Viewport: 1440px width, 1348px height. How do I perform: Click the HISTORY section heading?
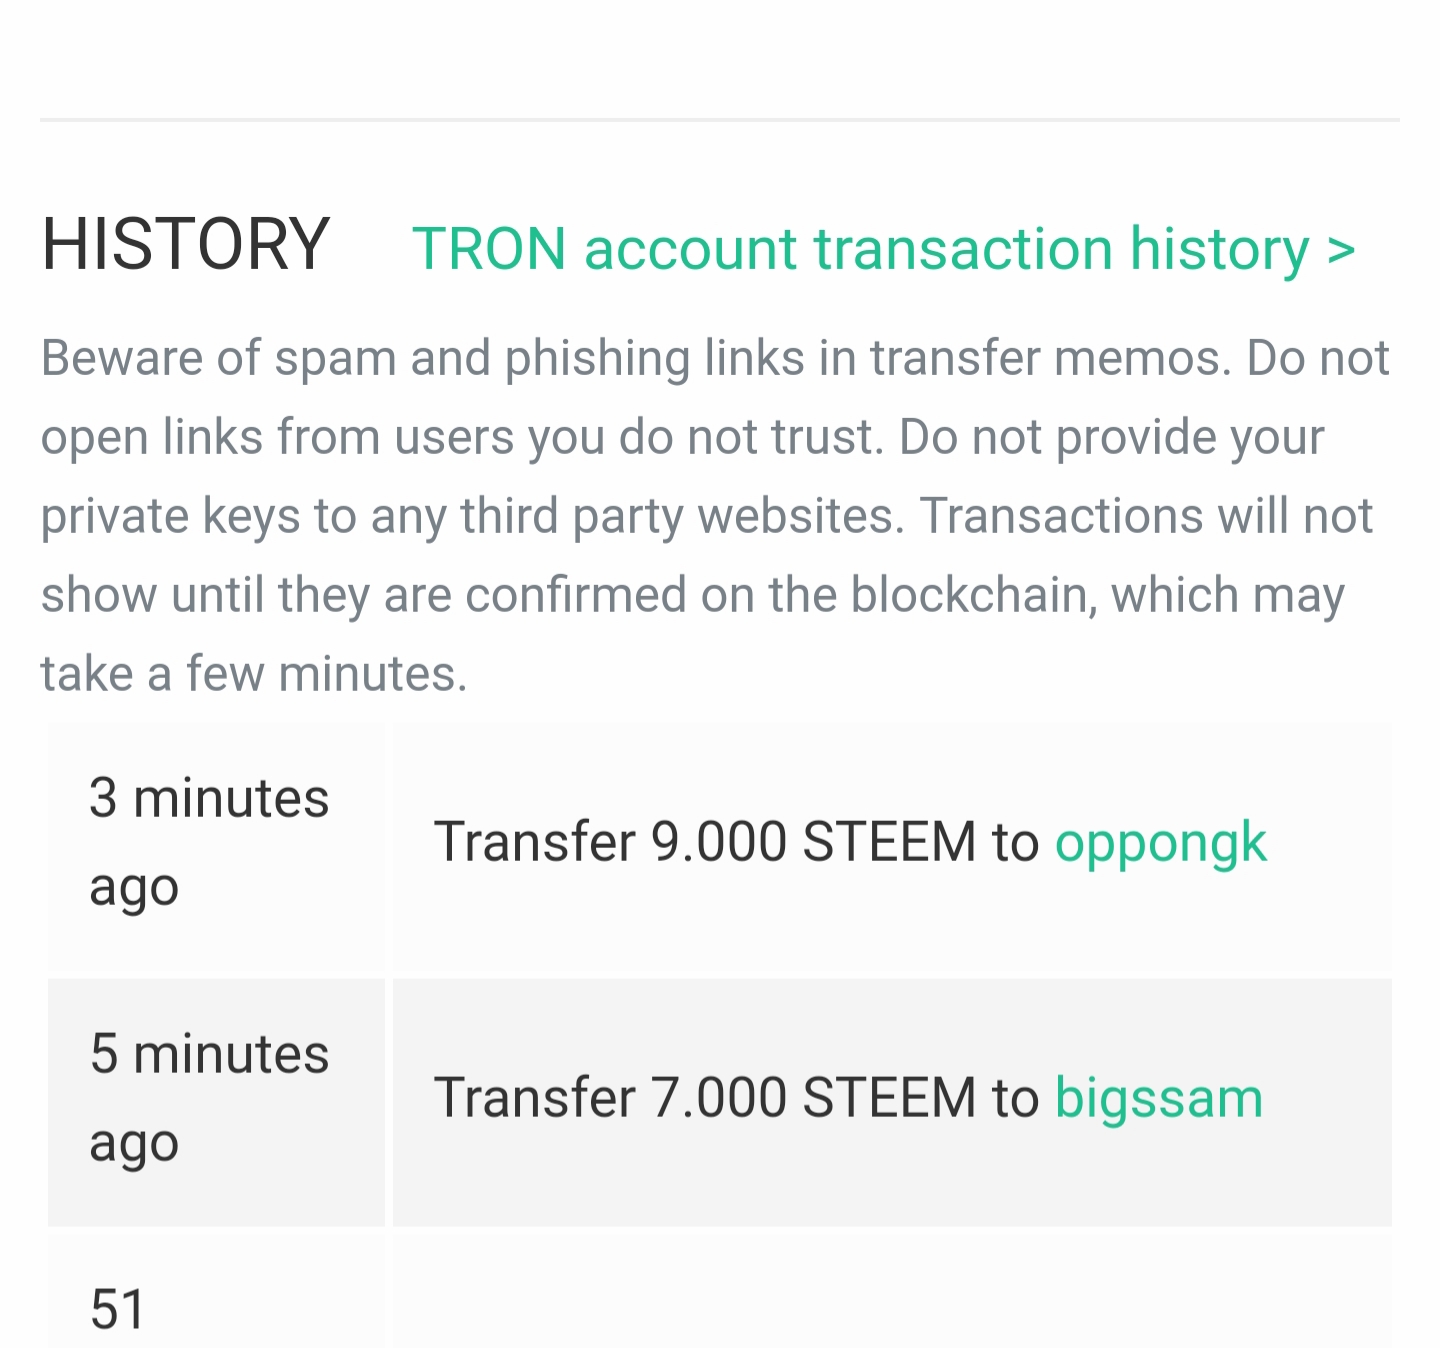point(185,245)
